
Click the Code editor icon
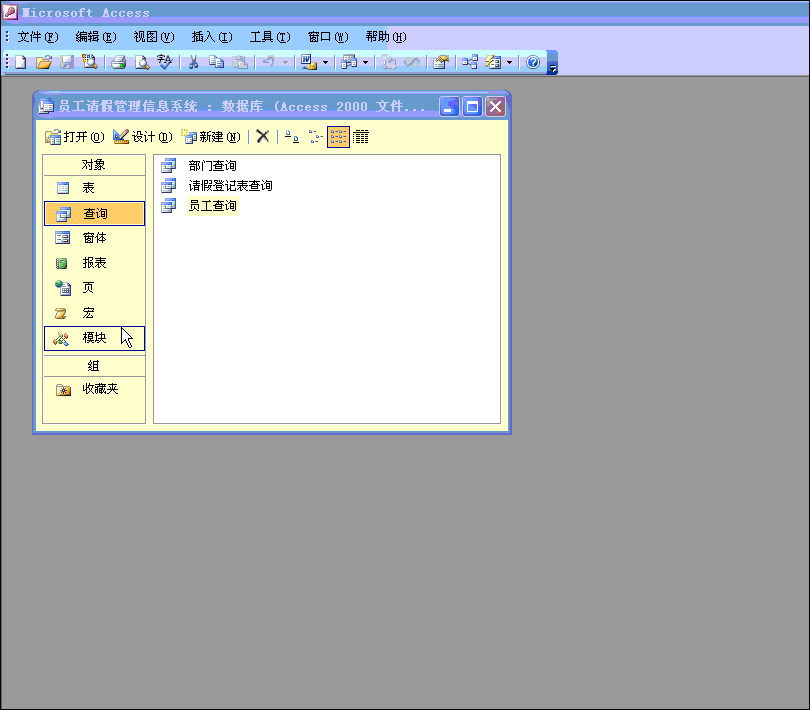point(389,63)
